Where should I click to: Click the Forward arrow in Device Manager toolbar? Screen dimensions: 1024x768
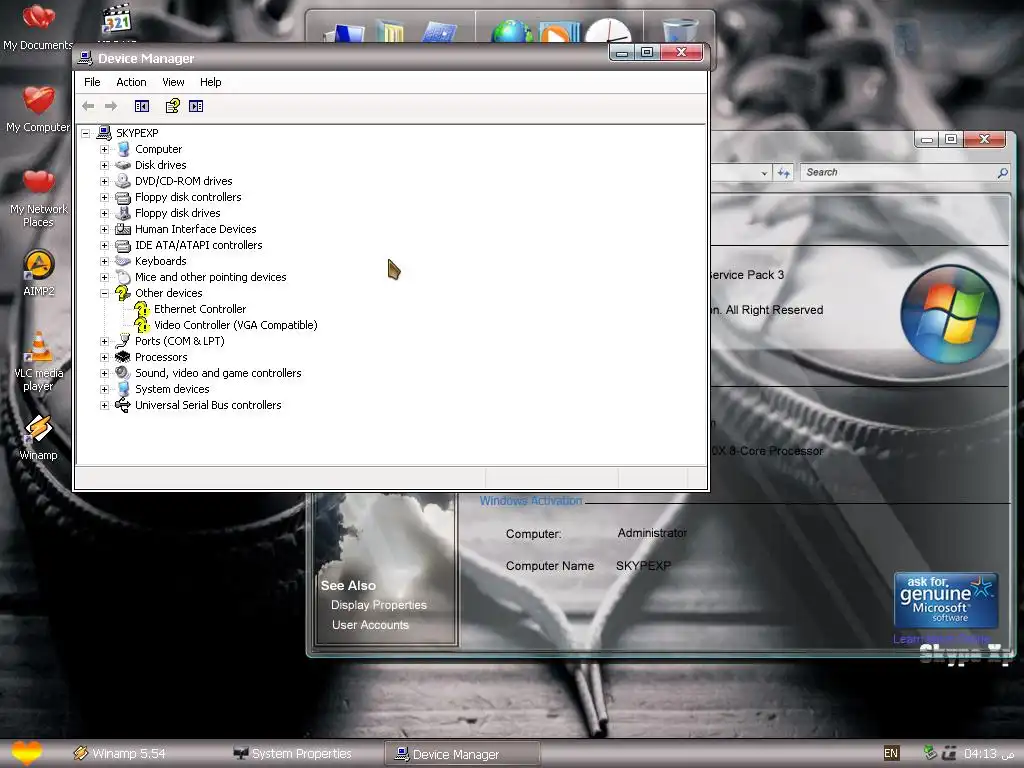tap(111, 106)
